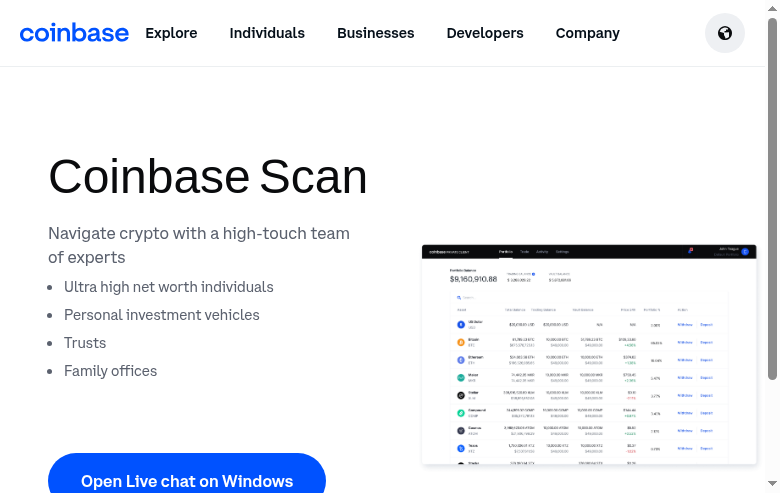Open the Businesses menu
This screenshot has width=780, height=493.
(376, 33)
